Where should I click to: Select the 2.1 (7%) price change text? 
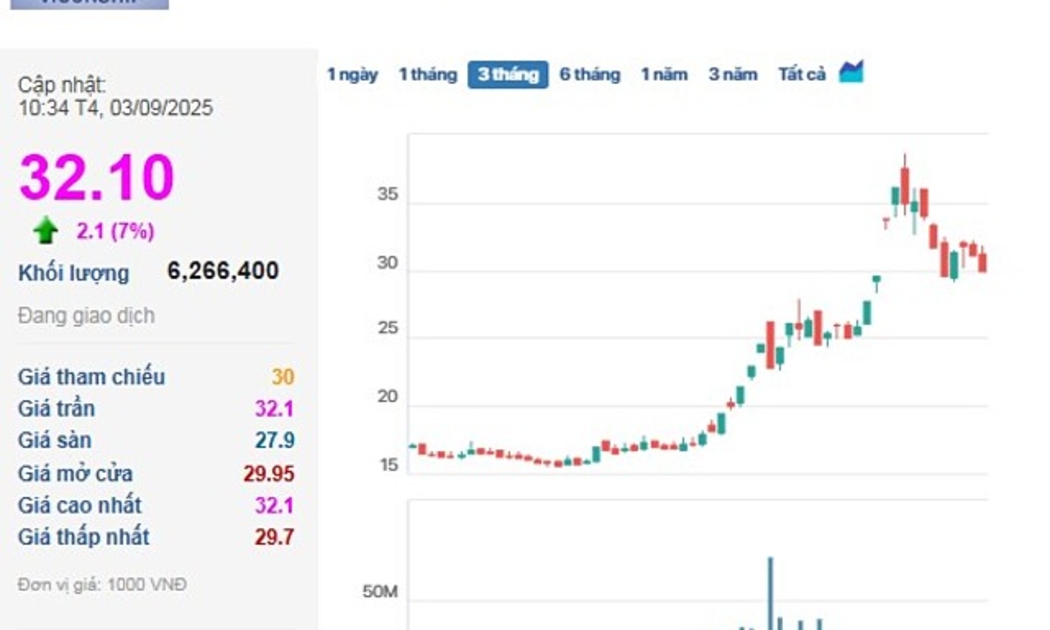coord(115,231)
